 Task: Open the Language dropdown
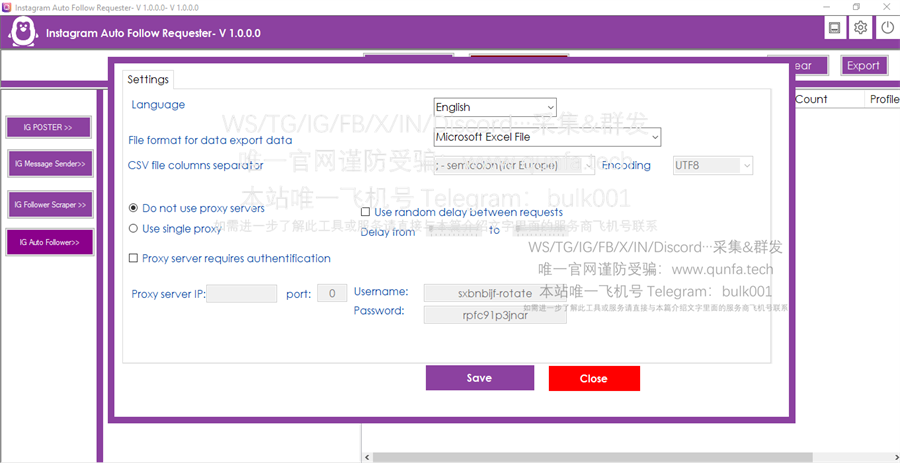(x=495, y=107)
